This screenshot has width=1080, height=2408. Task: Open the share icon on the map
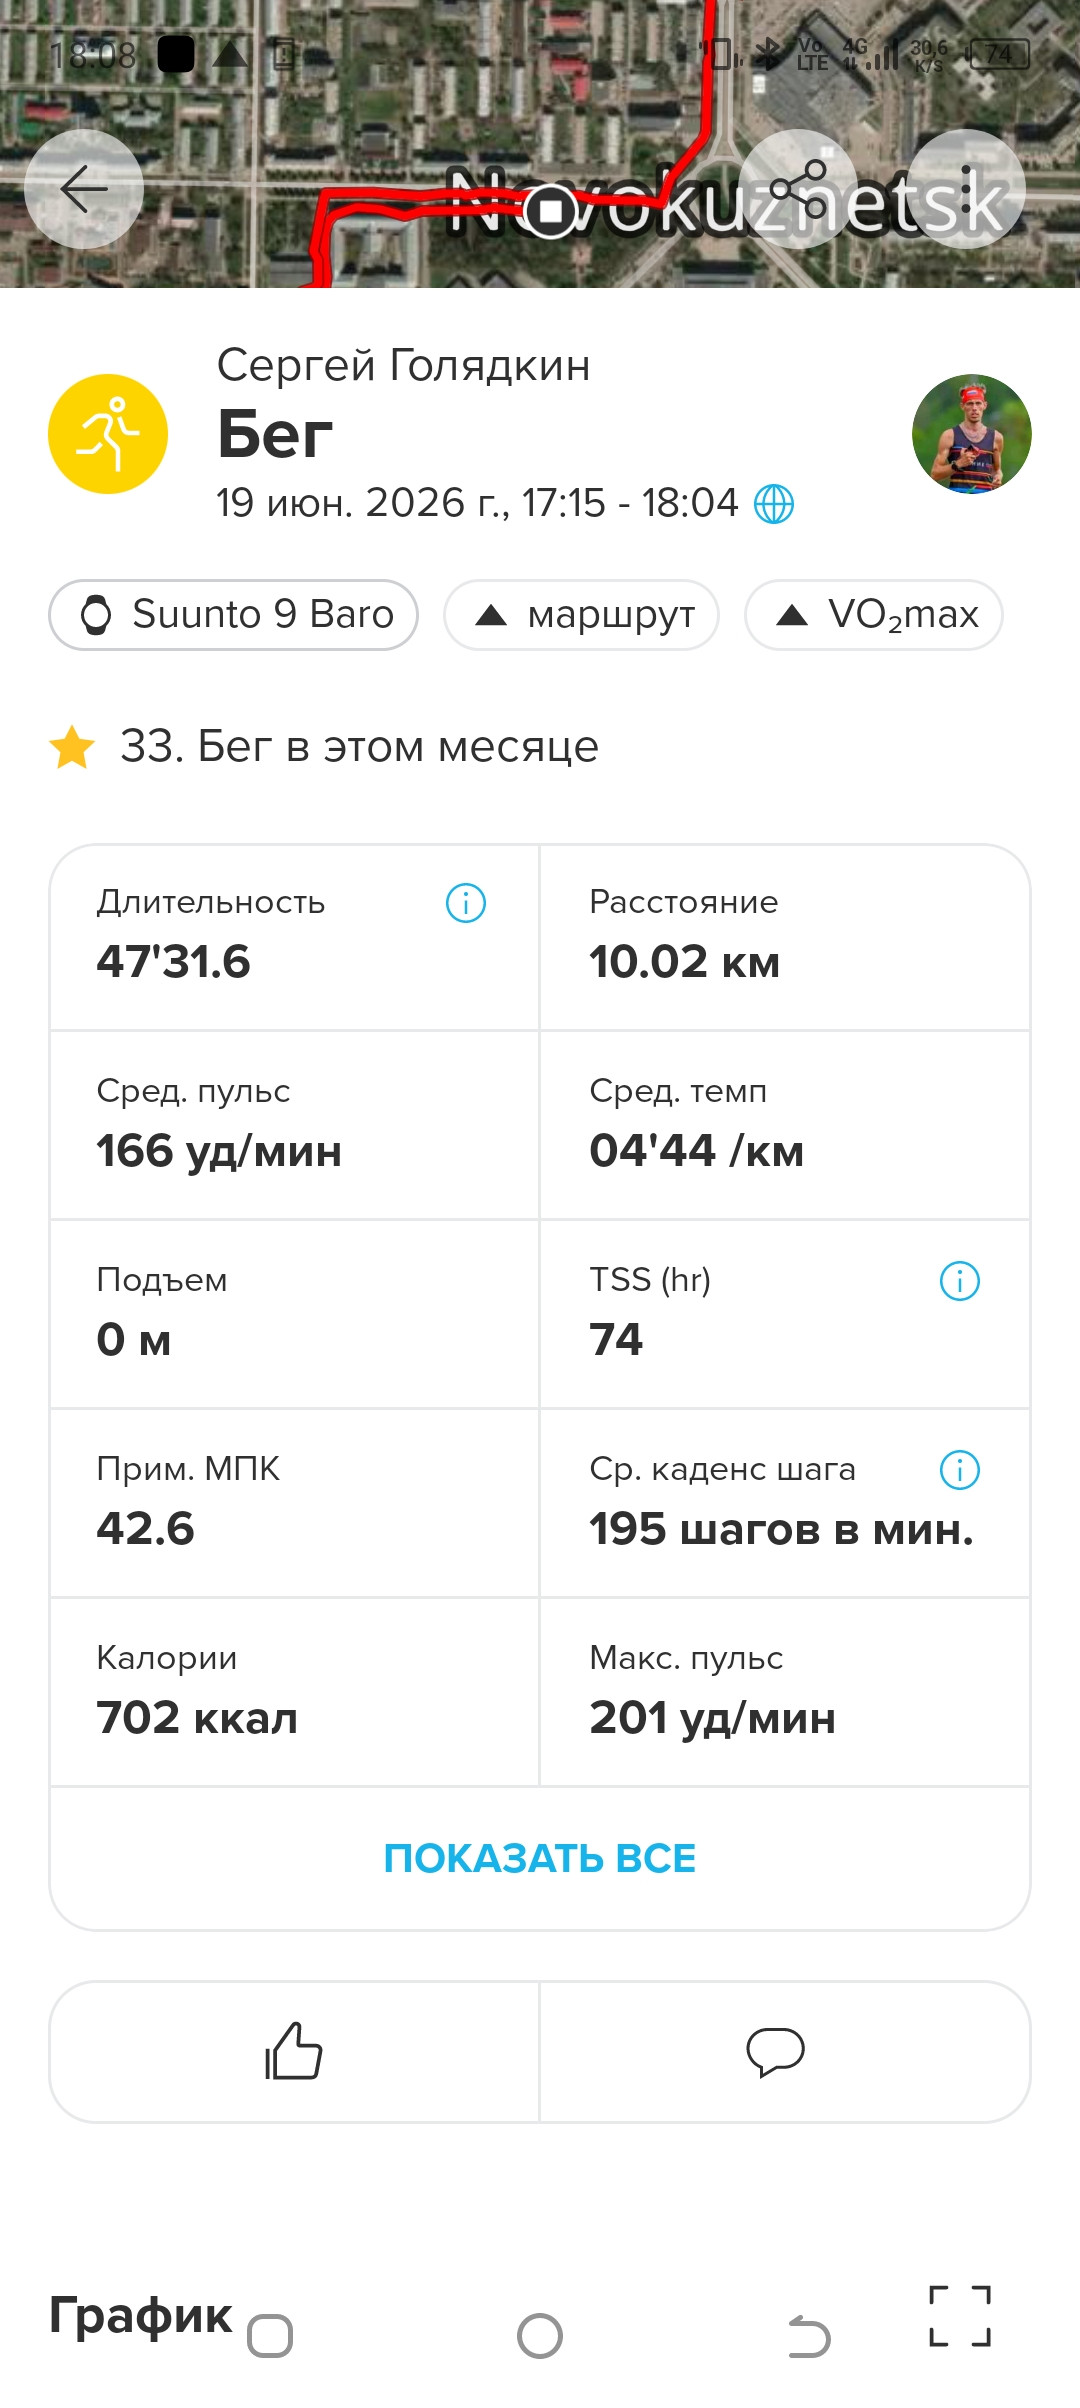[x=797, y=188]
